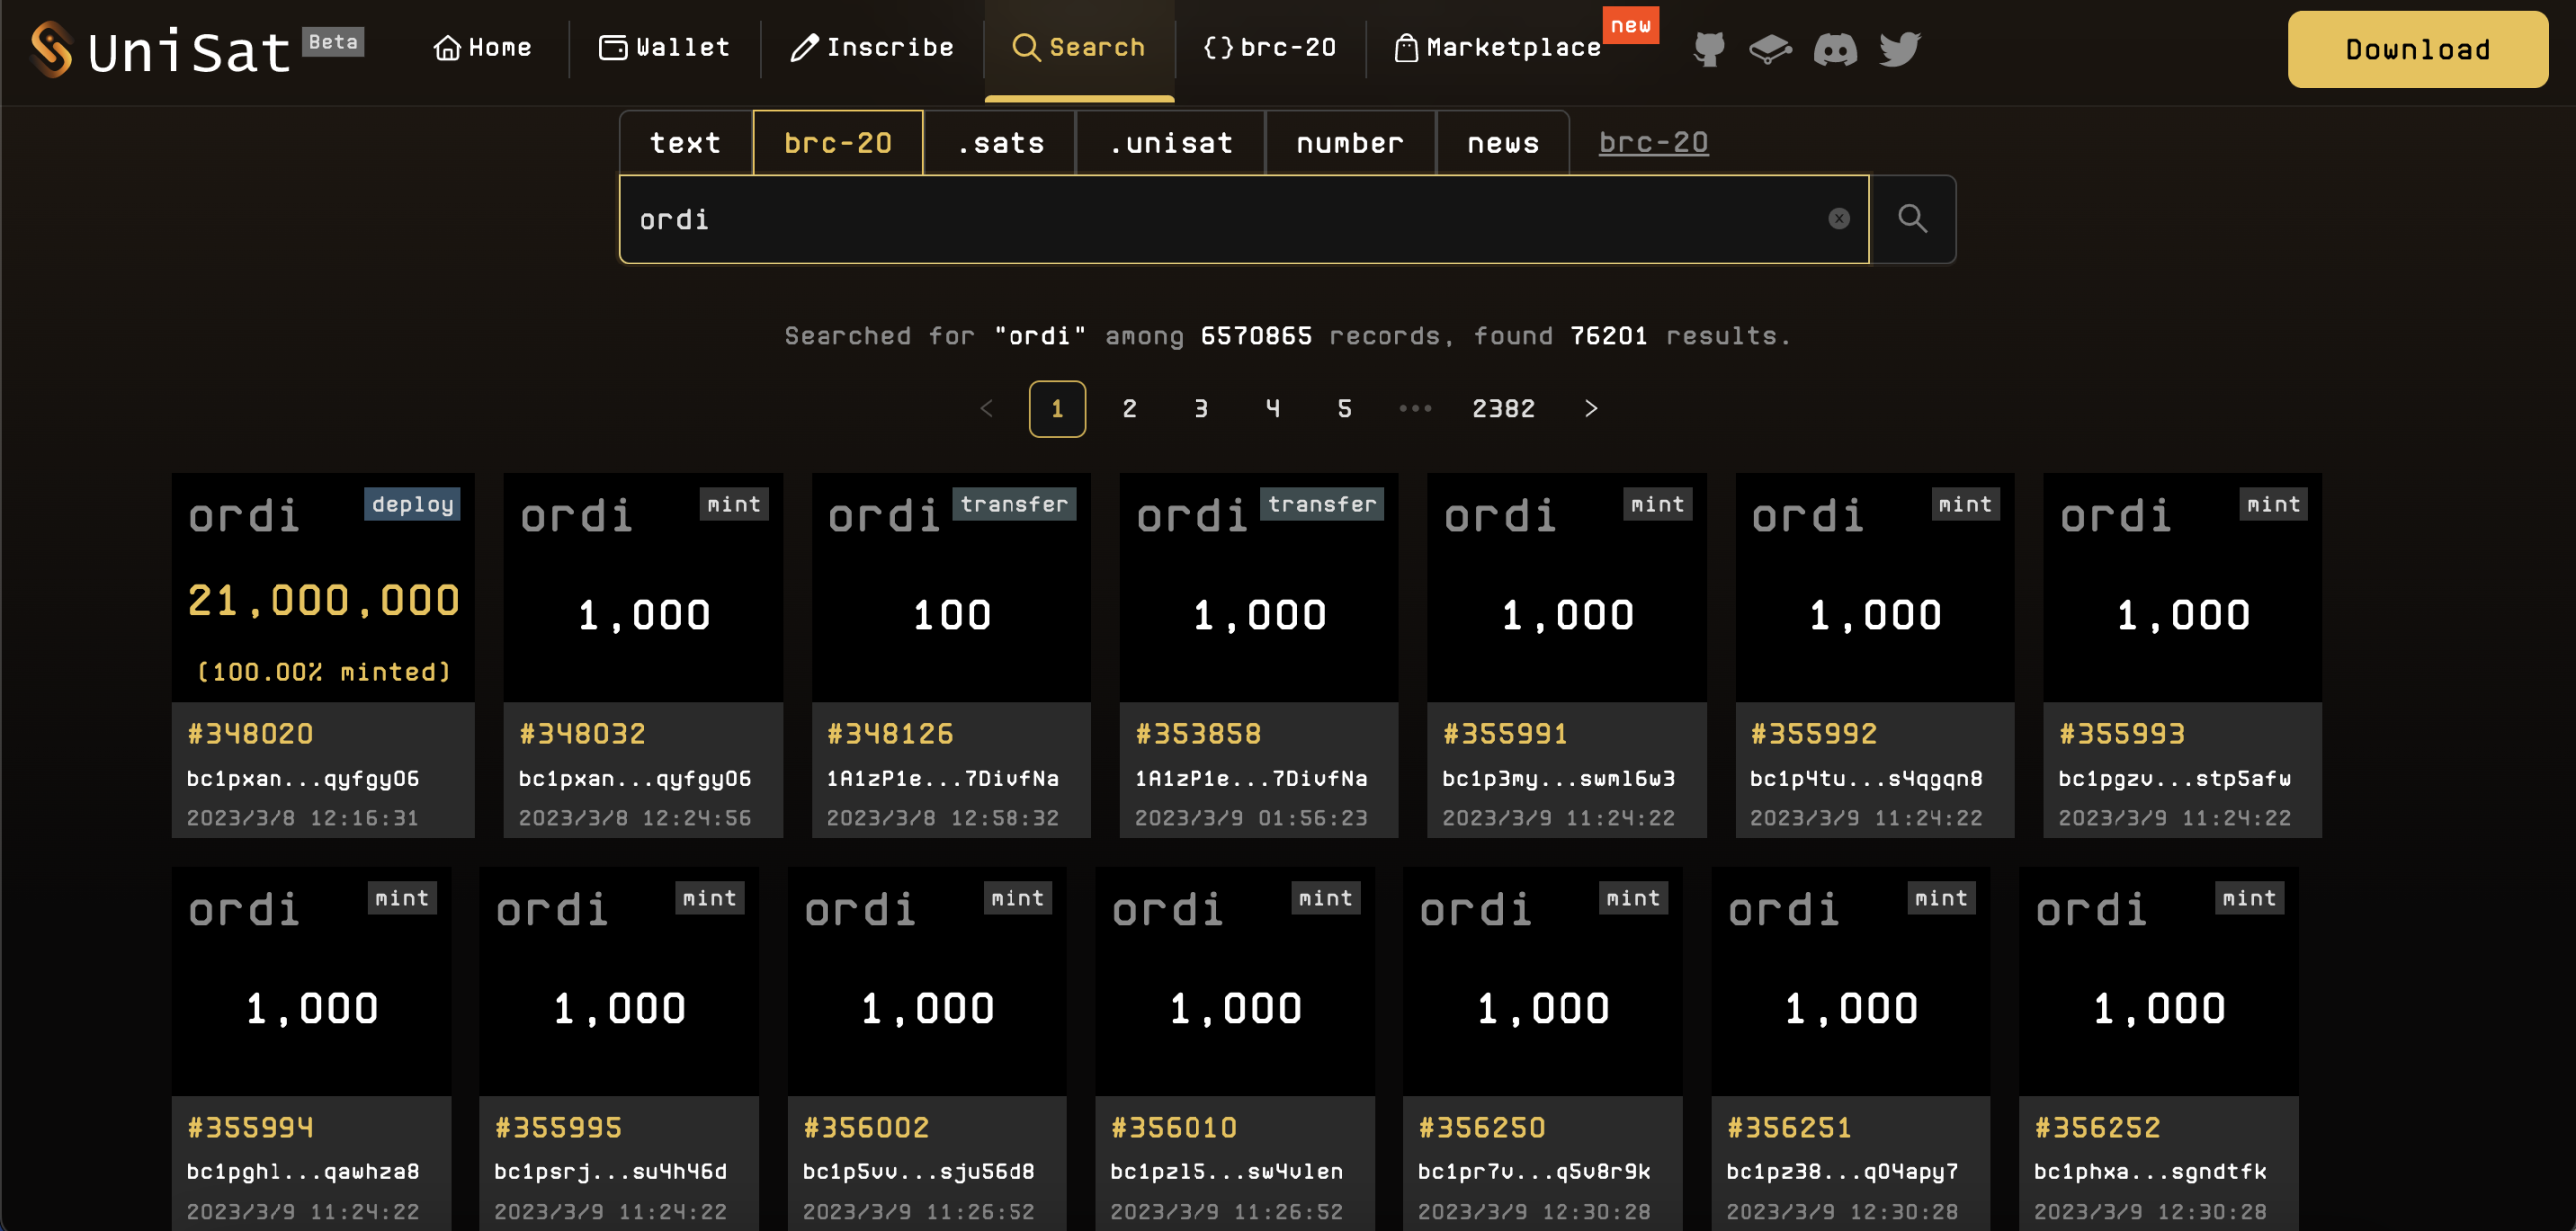
Task: Click address bc1p3my...swml6w3
Action: pyautogui.click(x=1558, y=778)
